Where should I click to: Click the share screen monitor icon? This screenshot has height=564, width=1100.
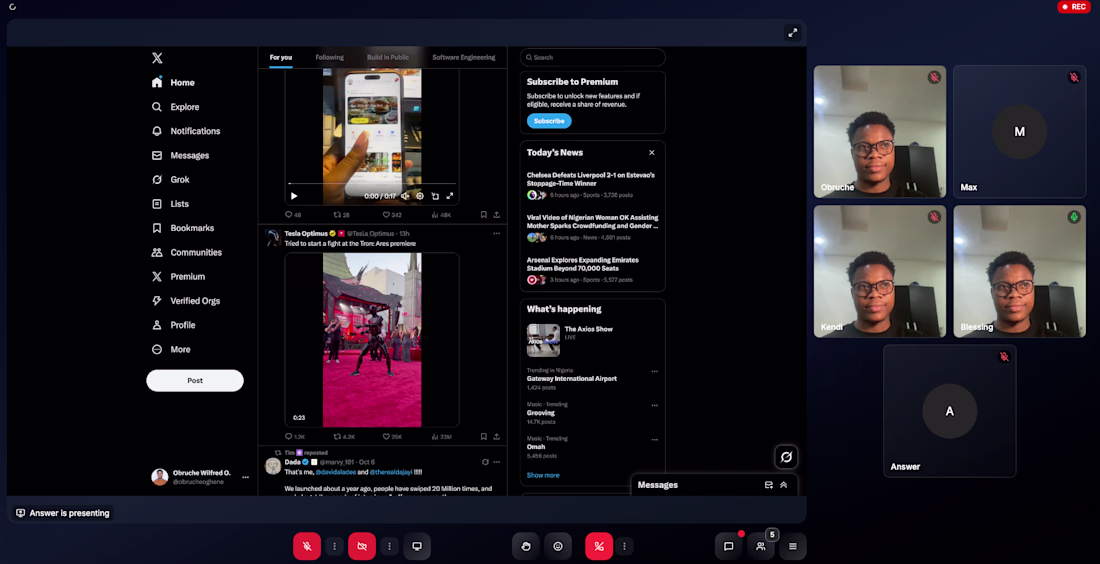coord(417,546)
